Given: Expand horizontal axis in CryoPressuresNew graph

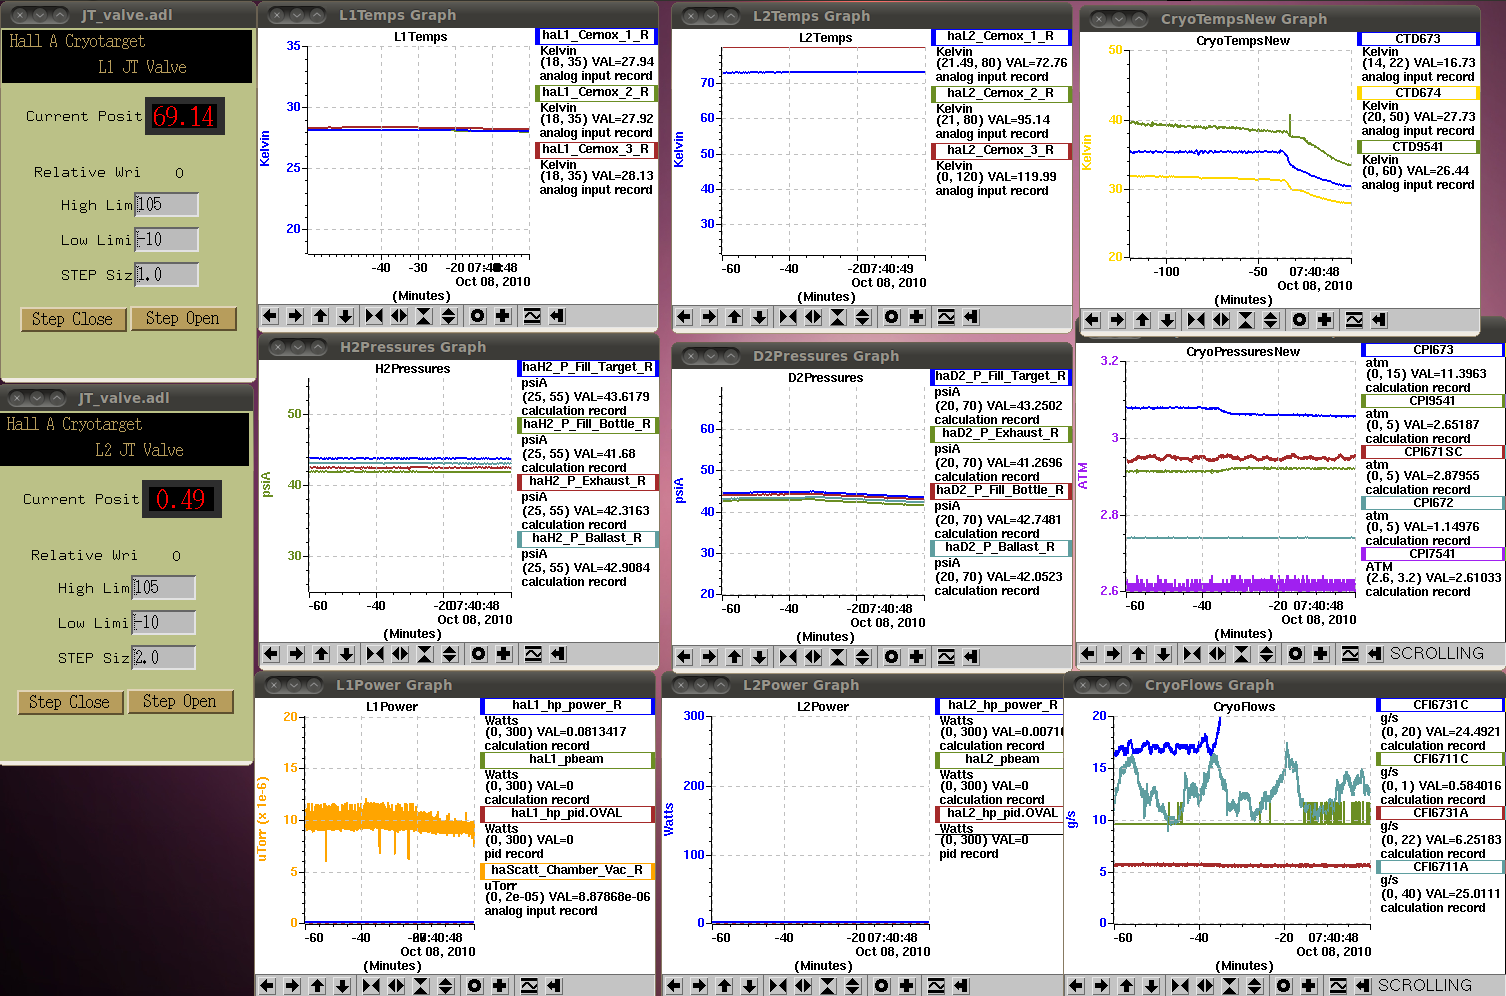Looking at the screenshot, I should [1217, 654].
